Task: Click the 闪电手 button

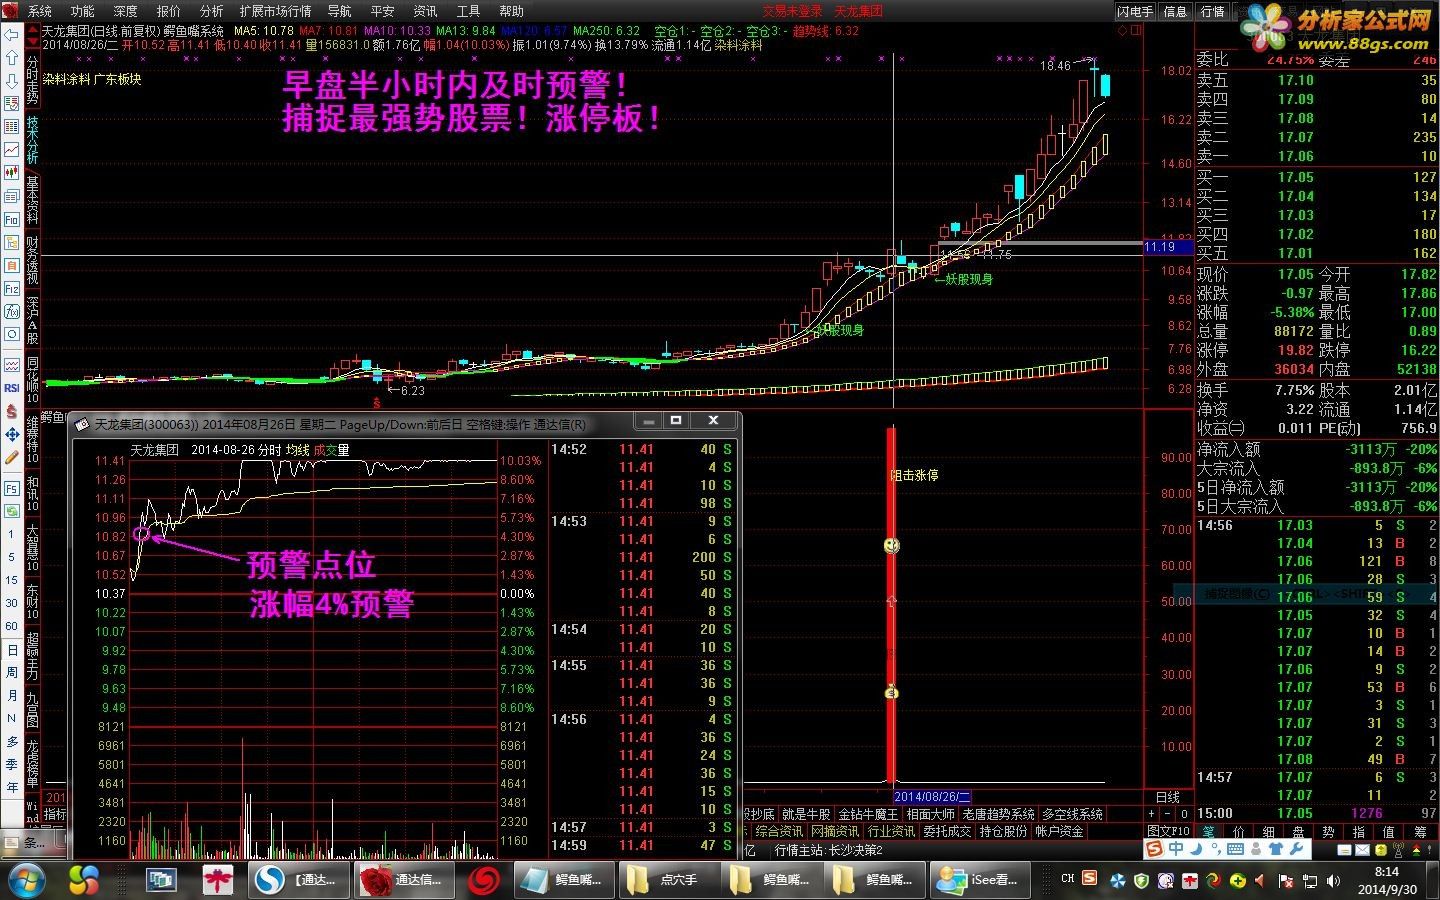Action: pos(1136,11)
